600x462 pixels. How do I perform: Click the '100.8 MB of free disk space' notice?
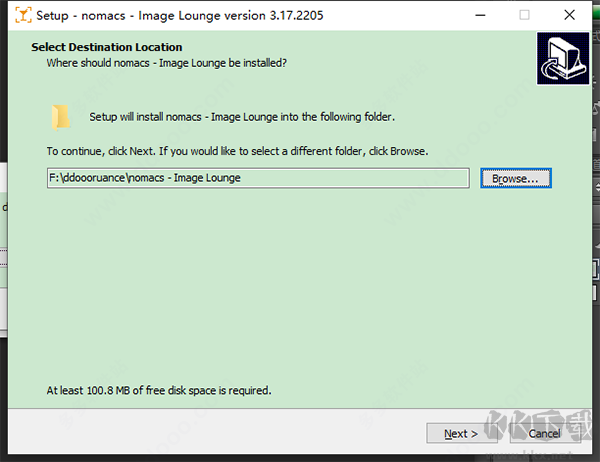(x=159, y=390)
